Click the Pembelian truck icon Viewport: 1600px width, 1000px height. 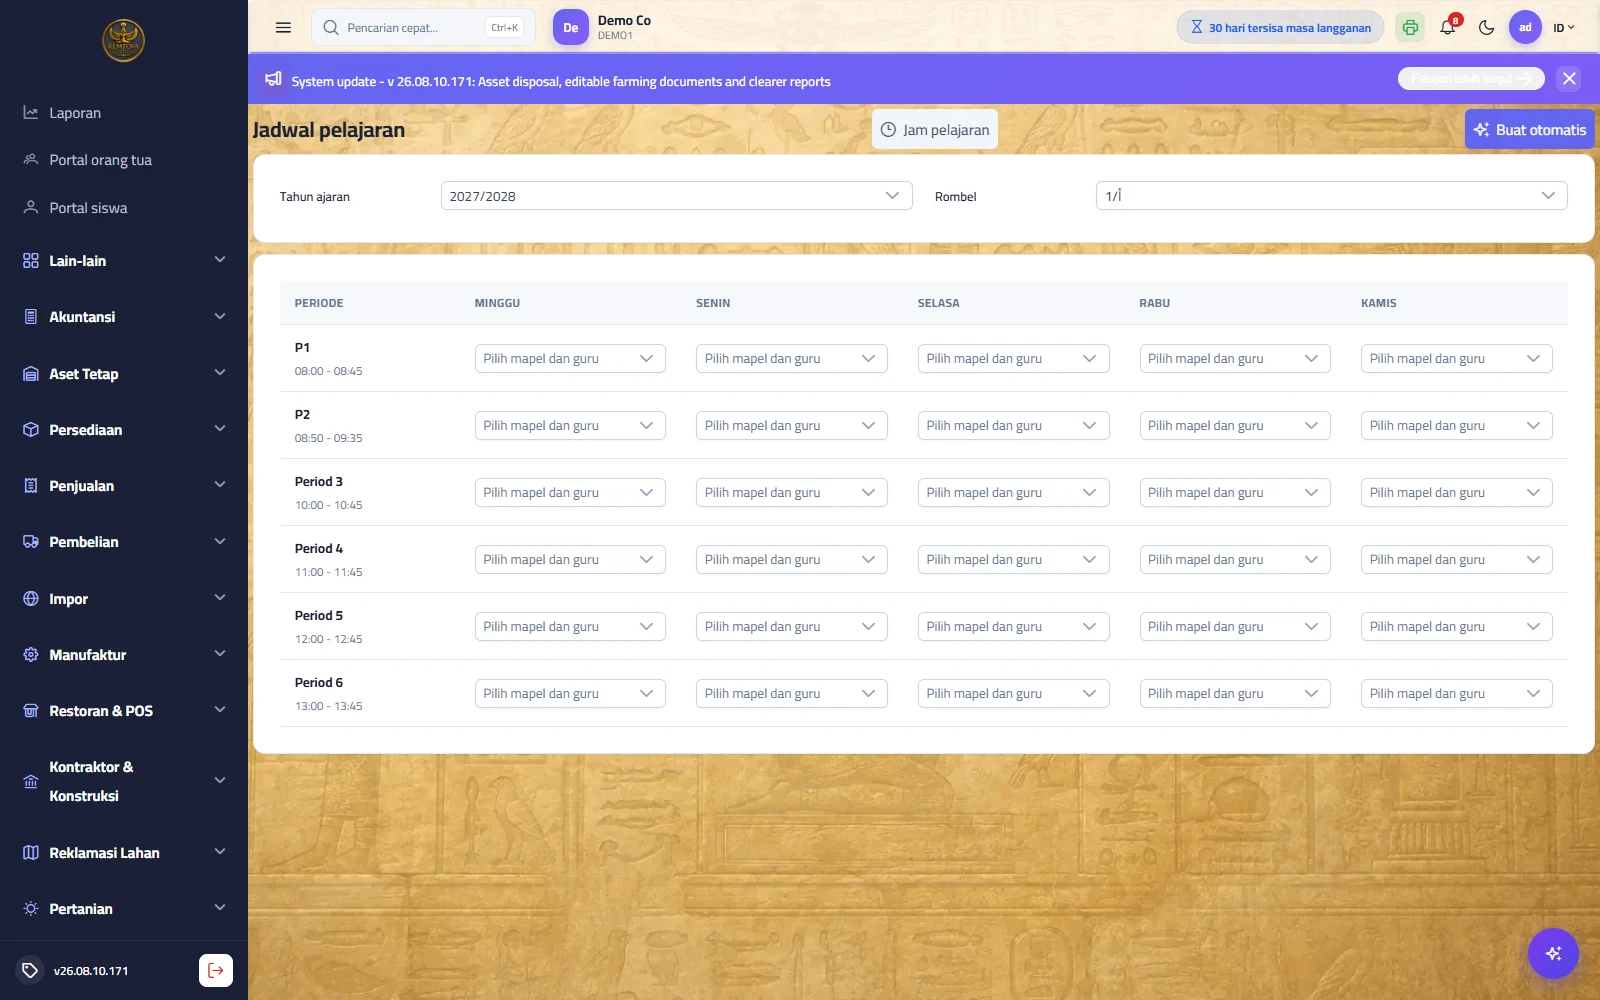pos(31,542)
